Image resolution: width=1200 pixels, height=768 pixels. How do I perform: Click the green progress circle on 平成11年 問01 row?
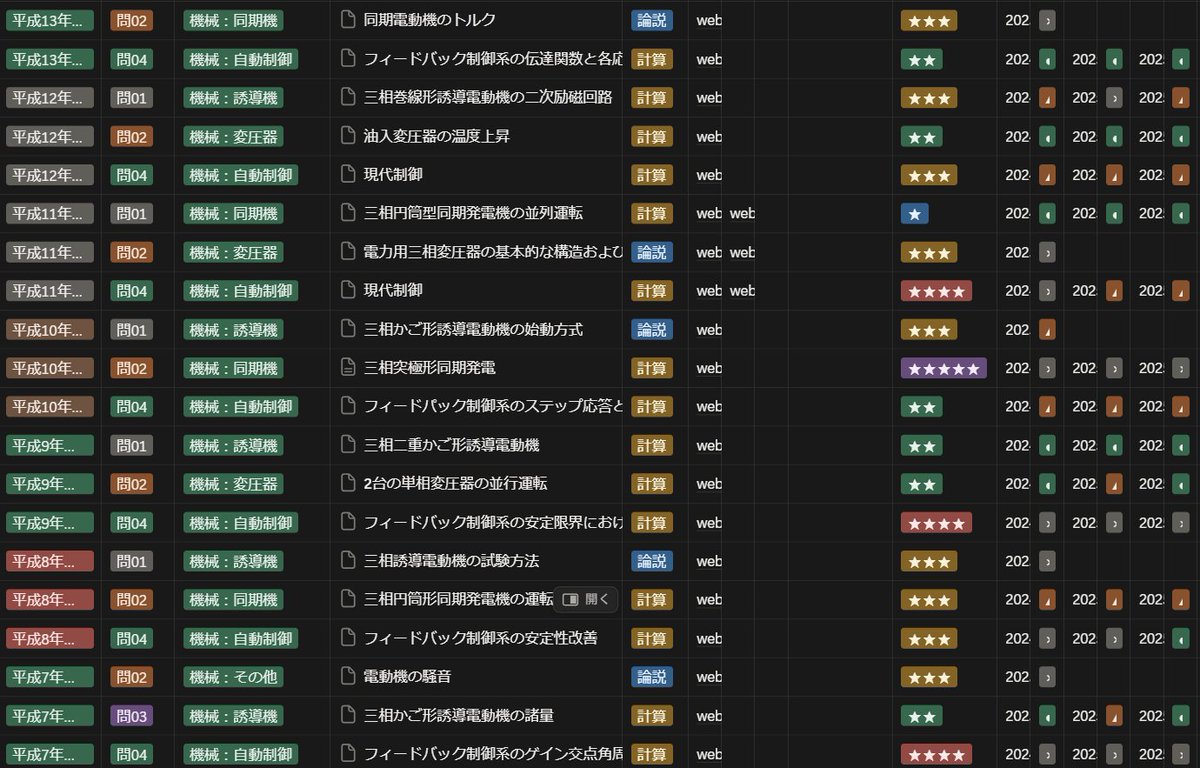click(x=1046, y=213)
